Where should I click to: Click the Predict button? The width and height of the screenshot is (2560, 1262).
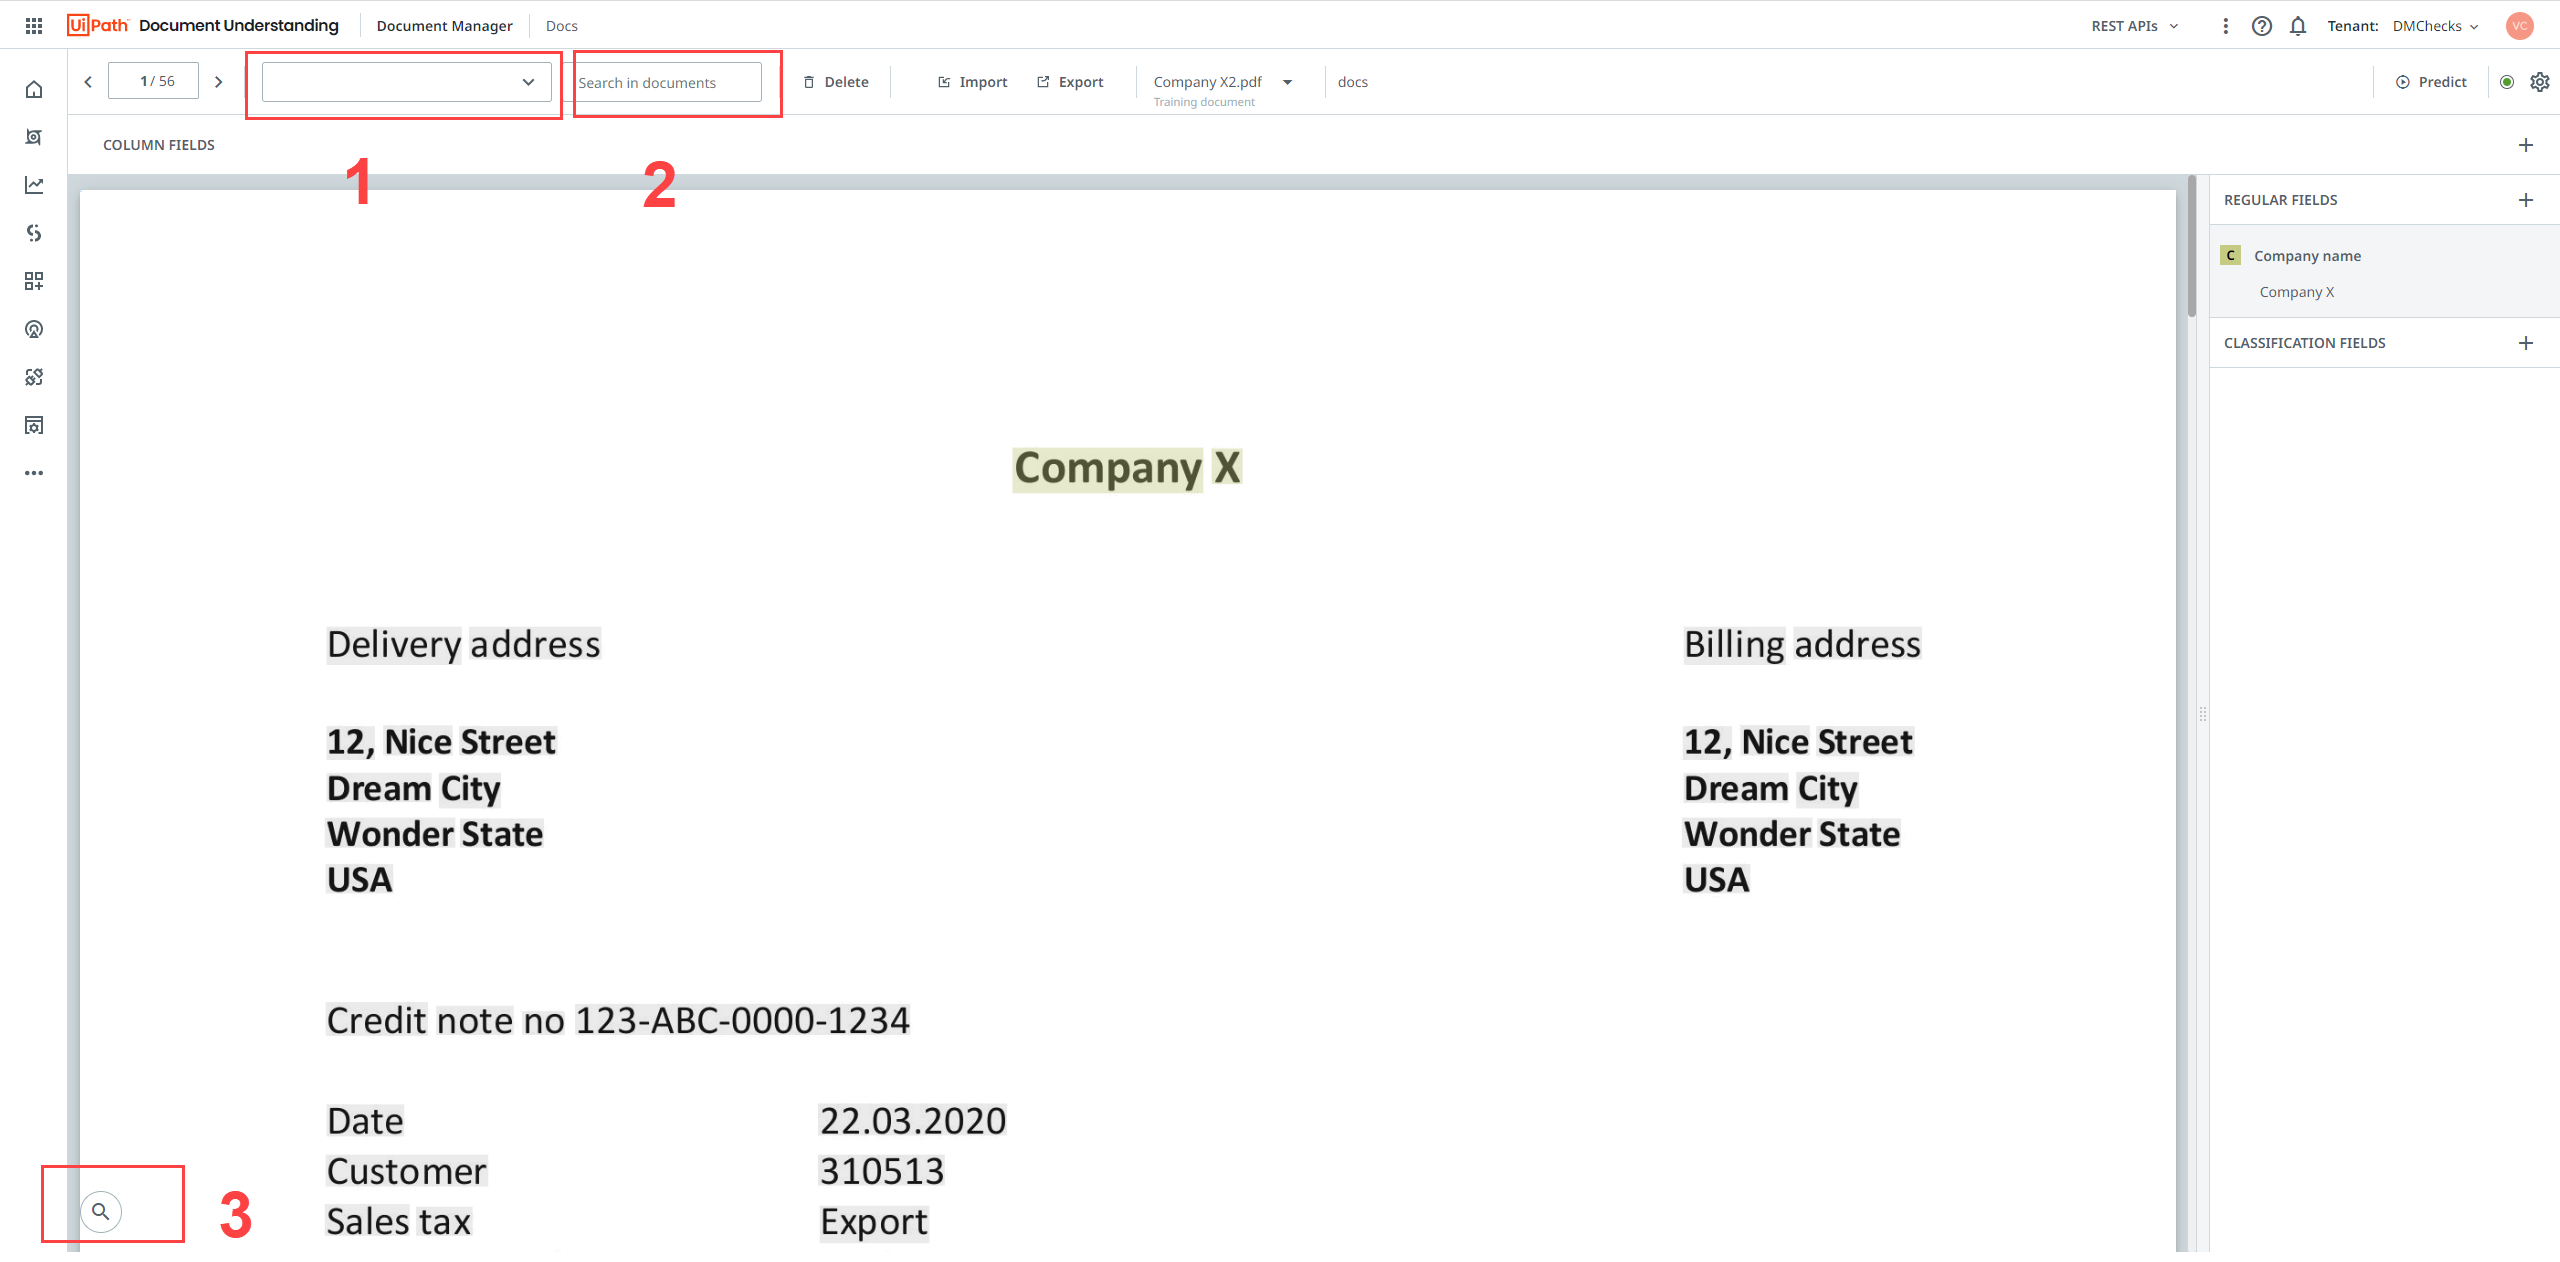click(x=2431, y=82)
